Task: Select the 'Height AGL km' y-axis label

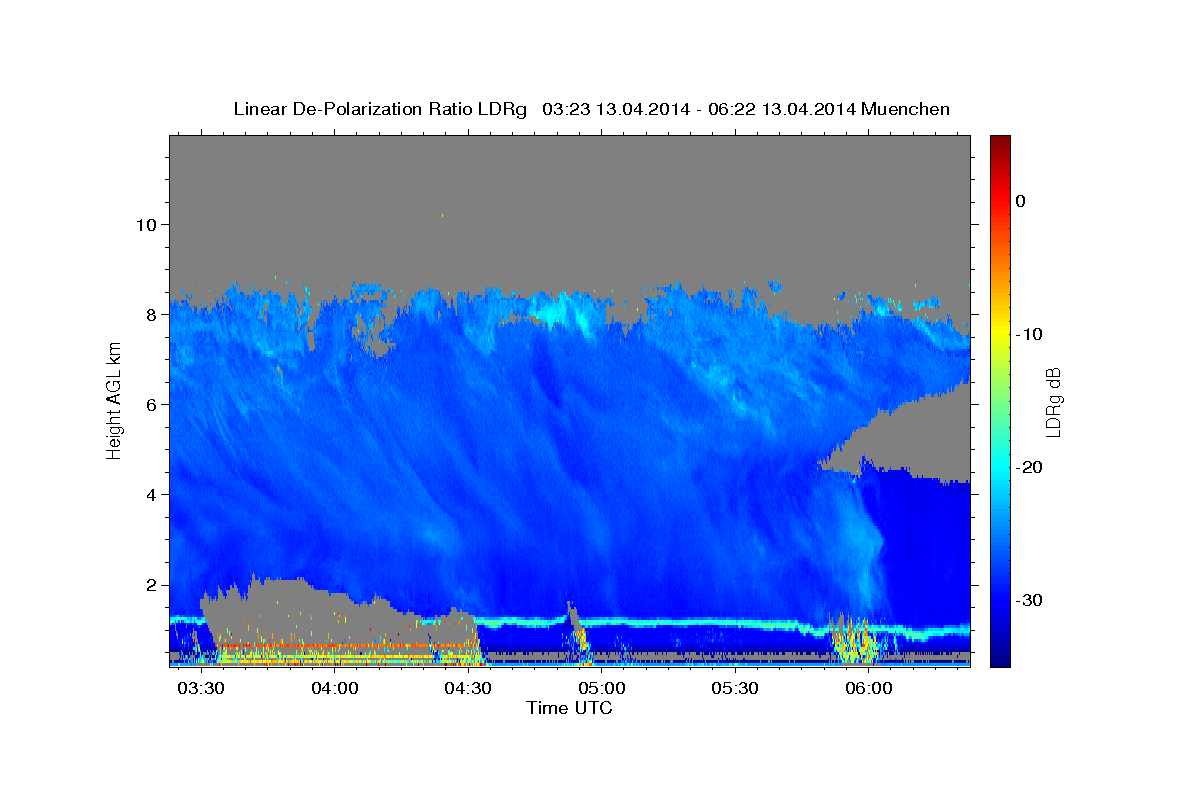Action: [x=114, y=401]
